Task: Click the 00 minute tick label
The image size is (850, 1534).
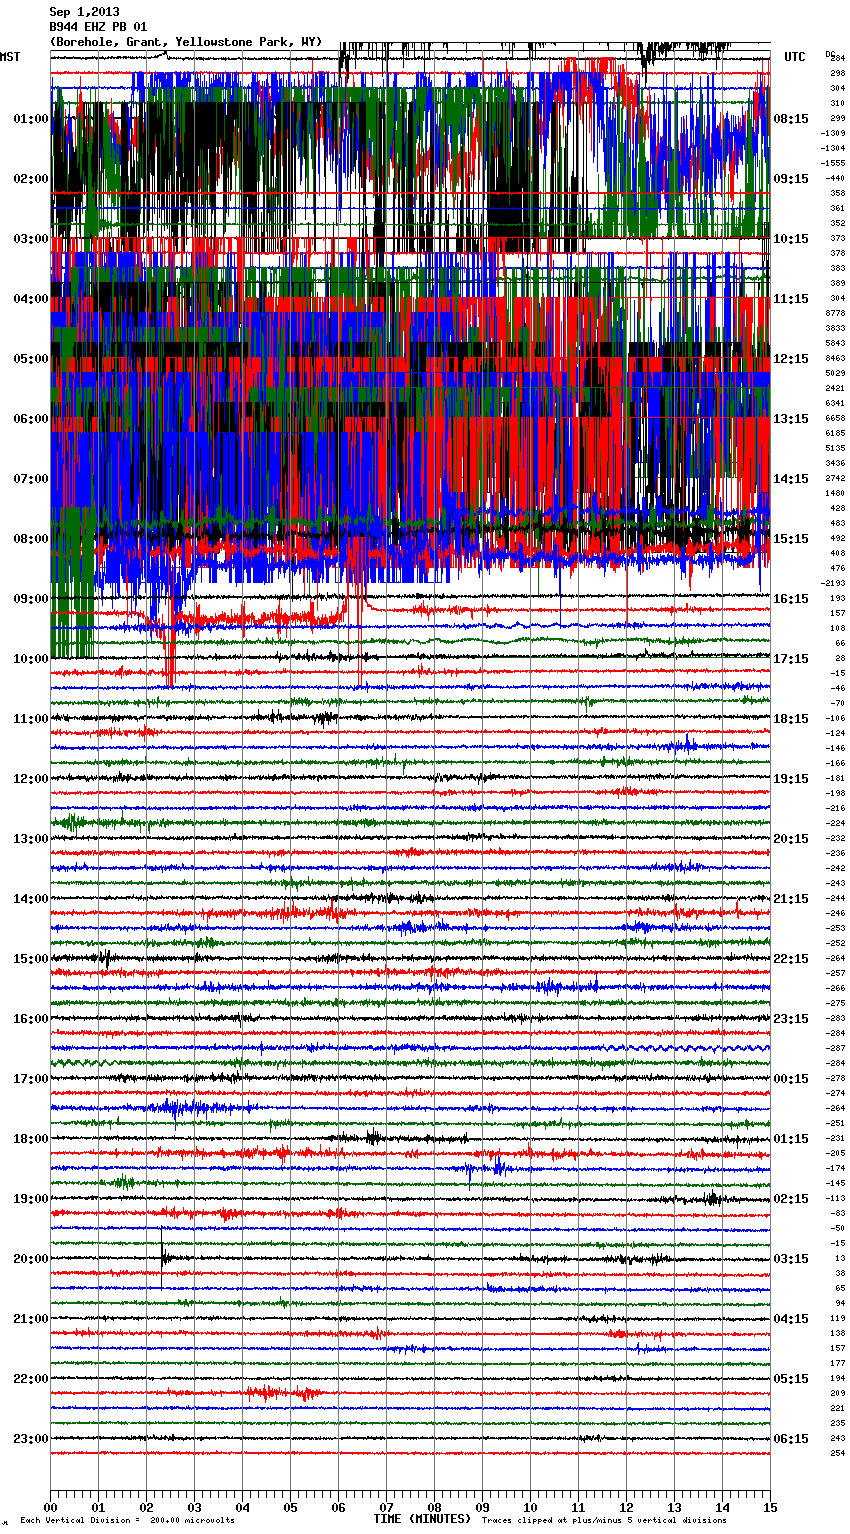Action: tap(50, 1507)
